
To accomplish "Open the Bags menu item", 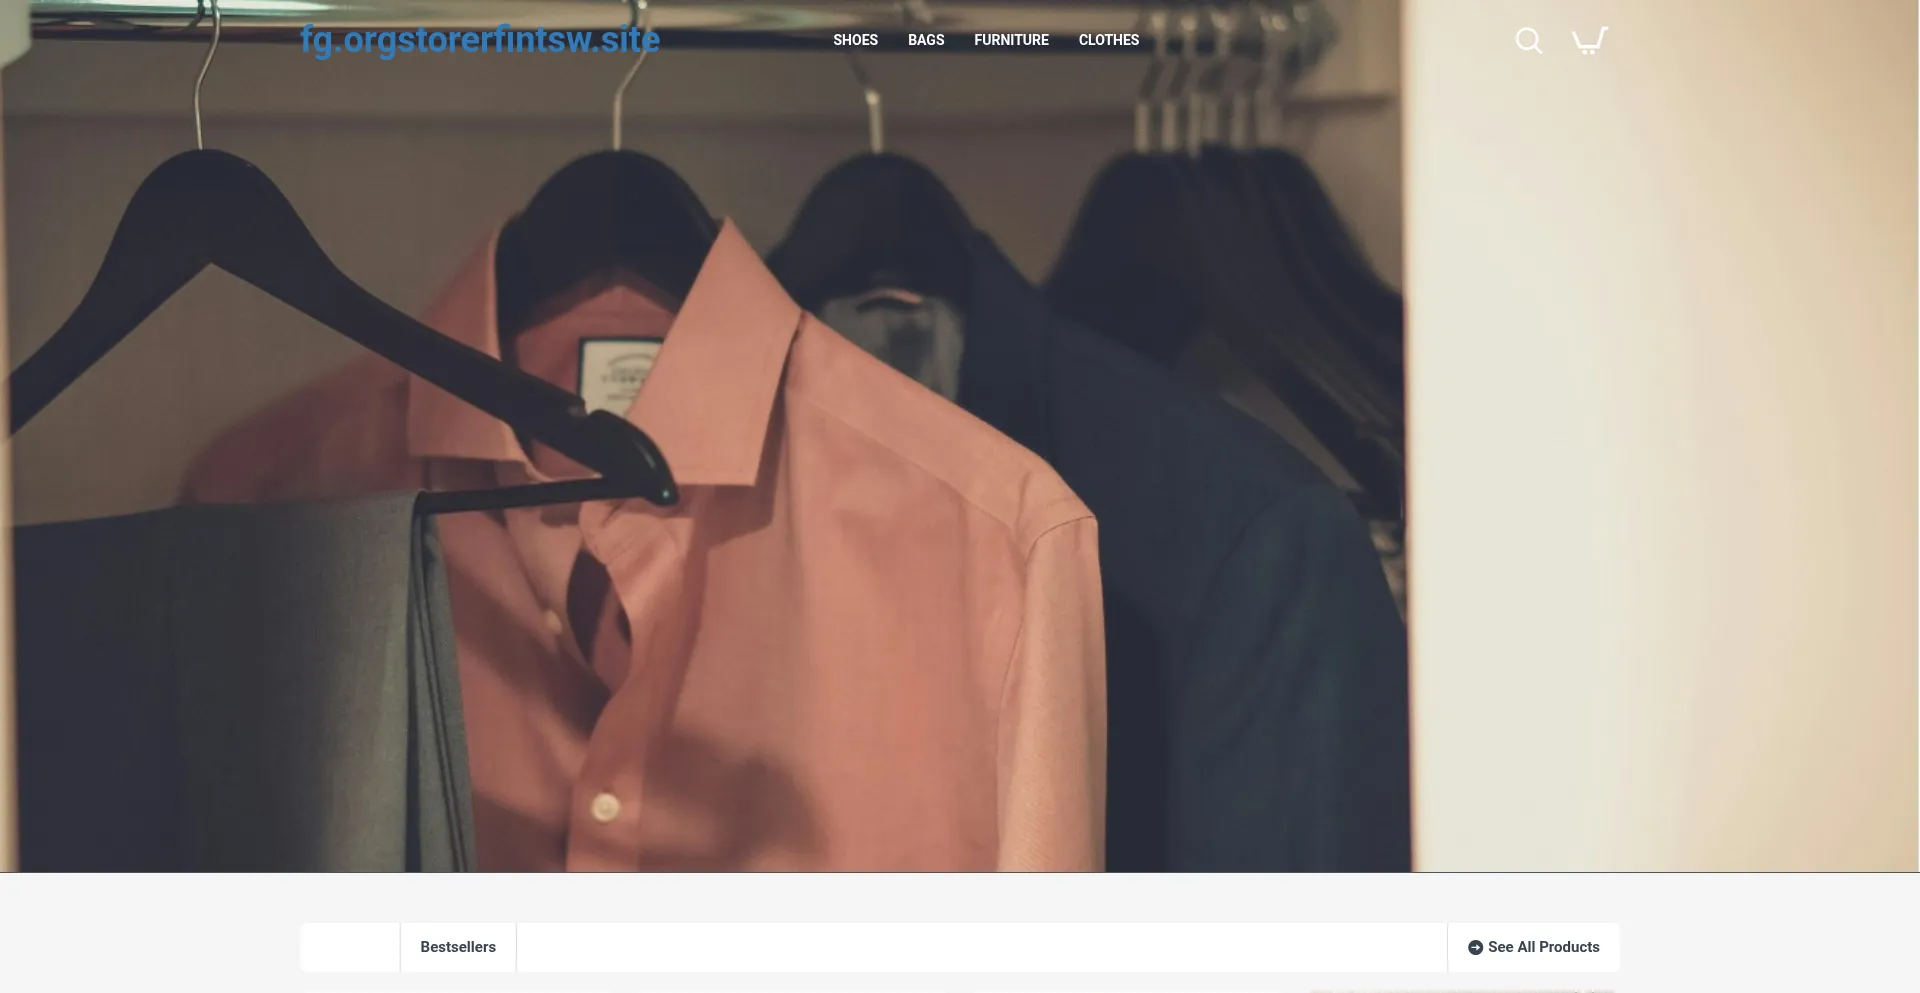I will (x=926, y=40).
